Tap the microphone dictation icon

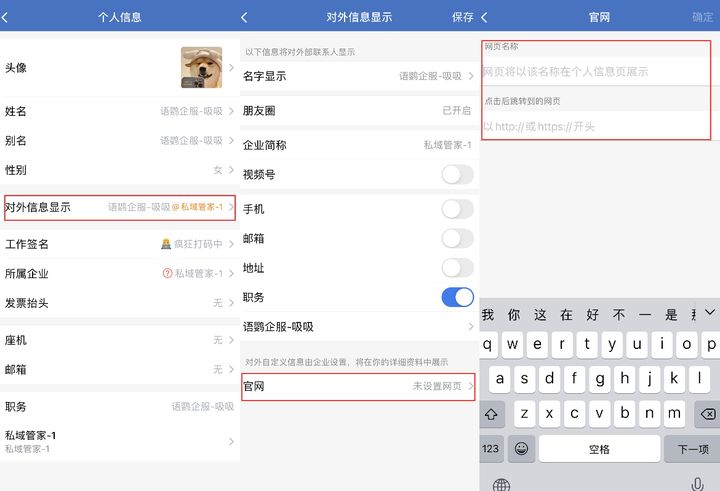coord(697,484)
